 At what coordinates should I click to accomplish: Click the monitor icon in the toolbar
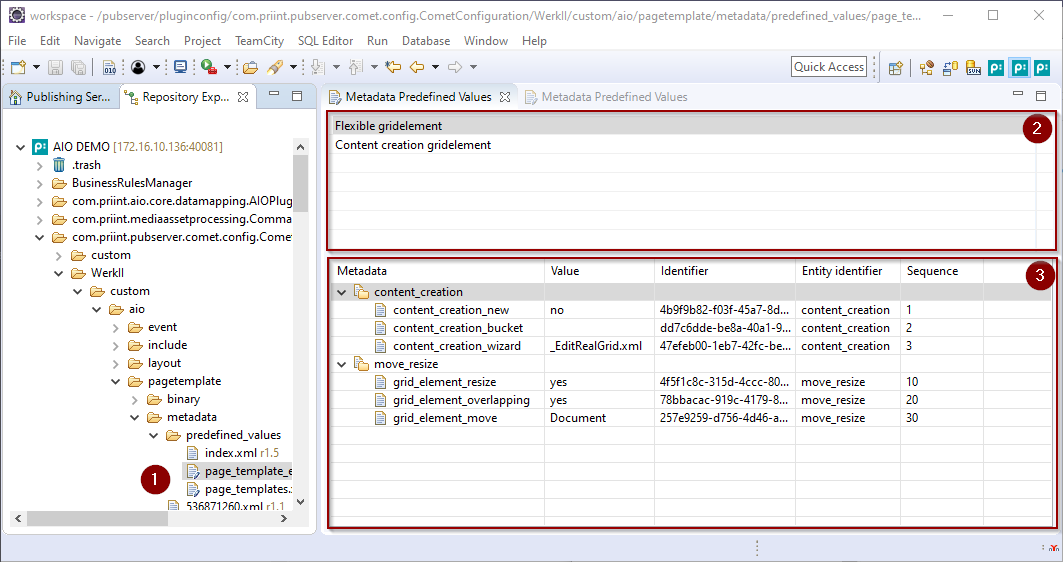click(180, 67)
